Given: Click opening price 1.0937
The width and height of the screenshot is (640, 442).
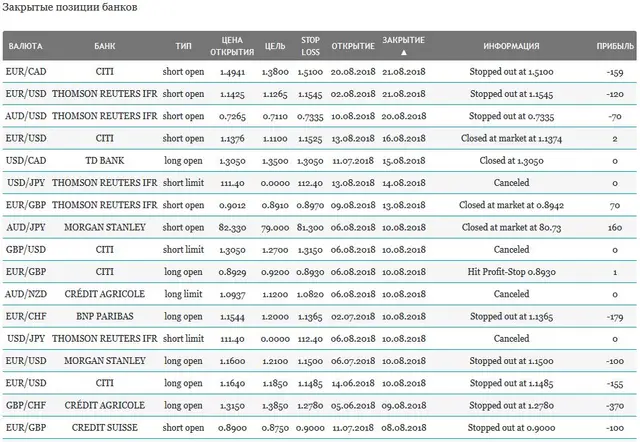Looking at the screenshot, I should (x=232, y=294).
